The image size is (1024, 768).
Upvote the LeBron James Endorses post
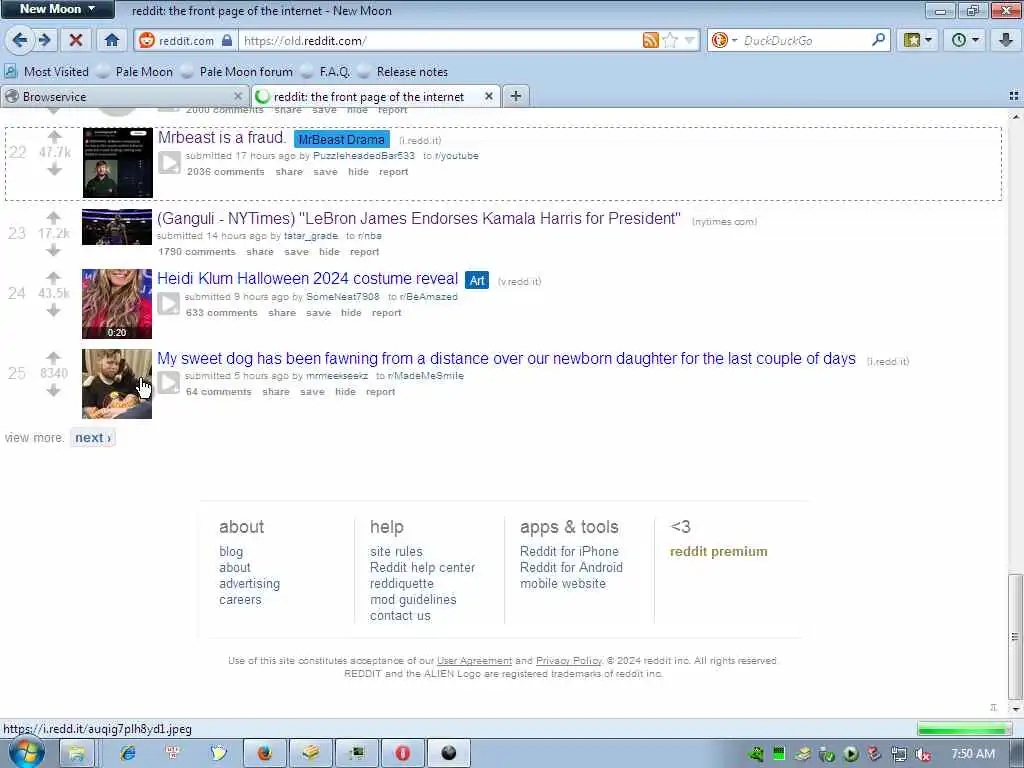54,217
